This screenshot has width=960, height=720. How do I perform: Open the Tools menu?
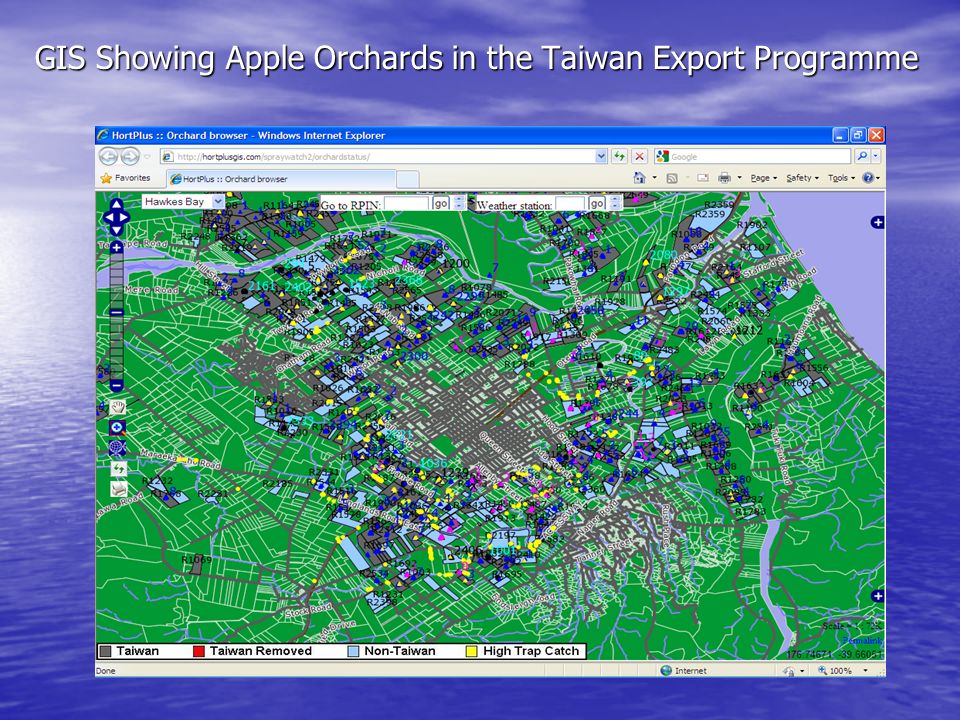point(841,178)
